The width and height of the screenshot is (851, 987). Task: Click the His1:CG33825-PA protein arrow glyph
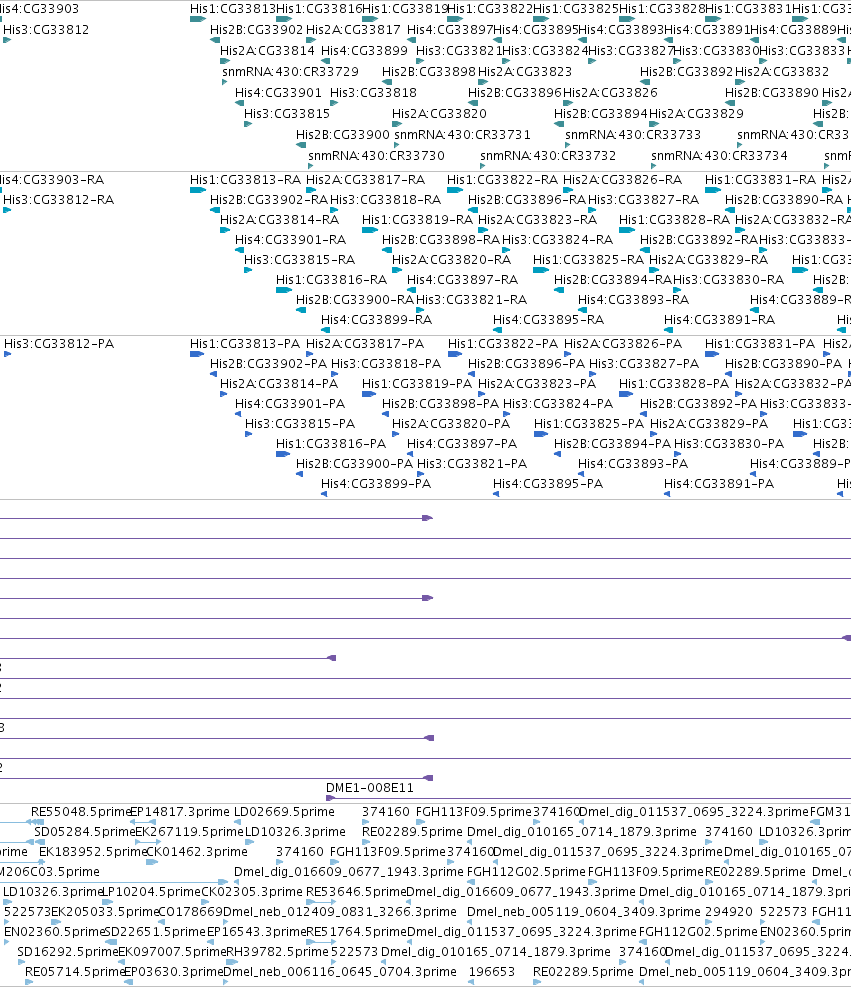[x=541, y=434]
